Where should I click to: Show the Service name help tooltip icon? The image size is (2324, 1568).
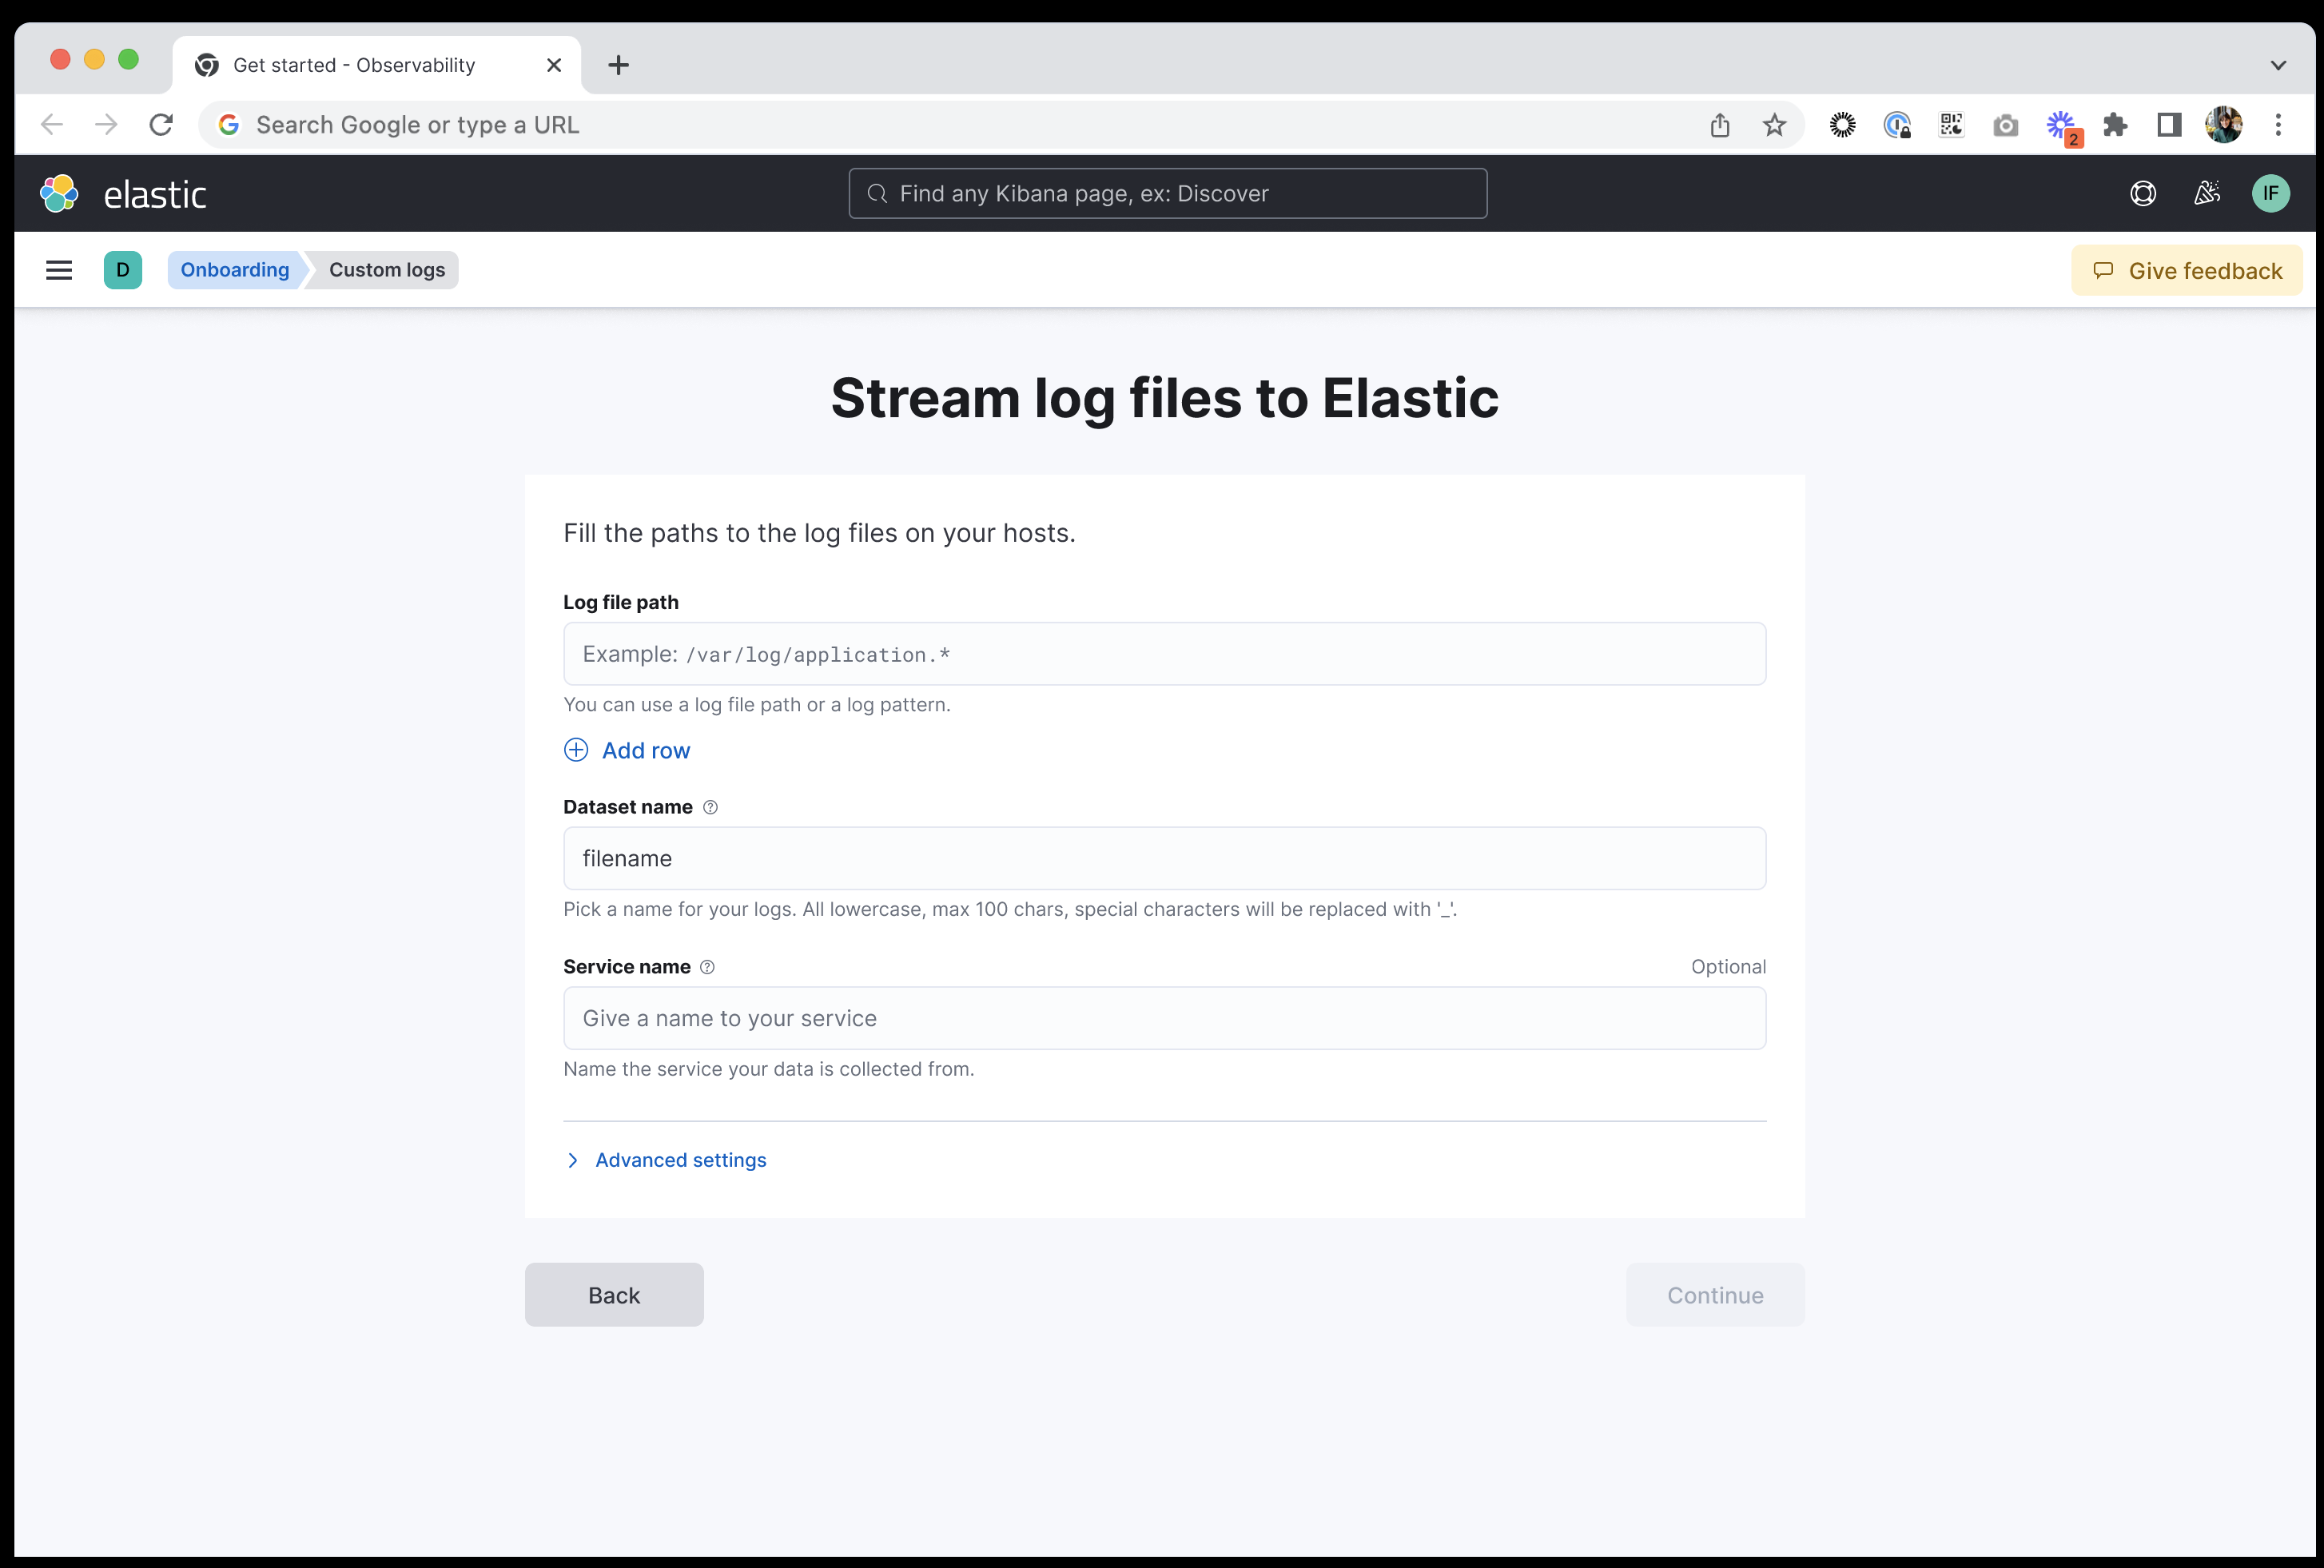[x=707, y=967]
